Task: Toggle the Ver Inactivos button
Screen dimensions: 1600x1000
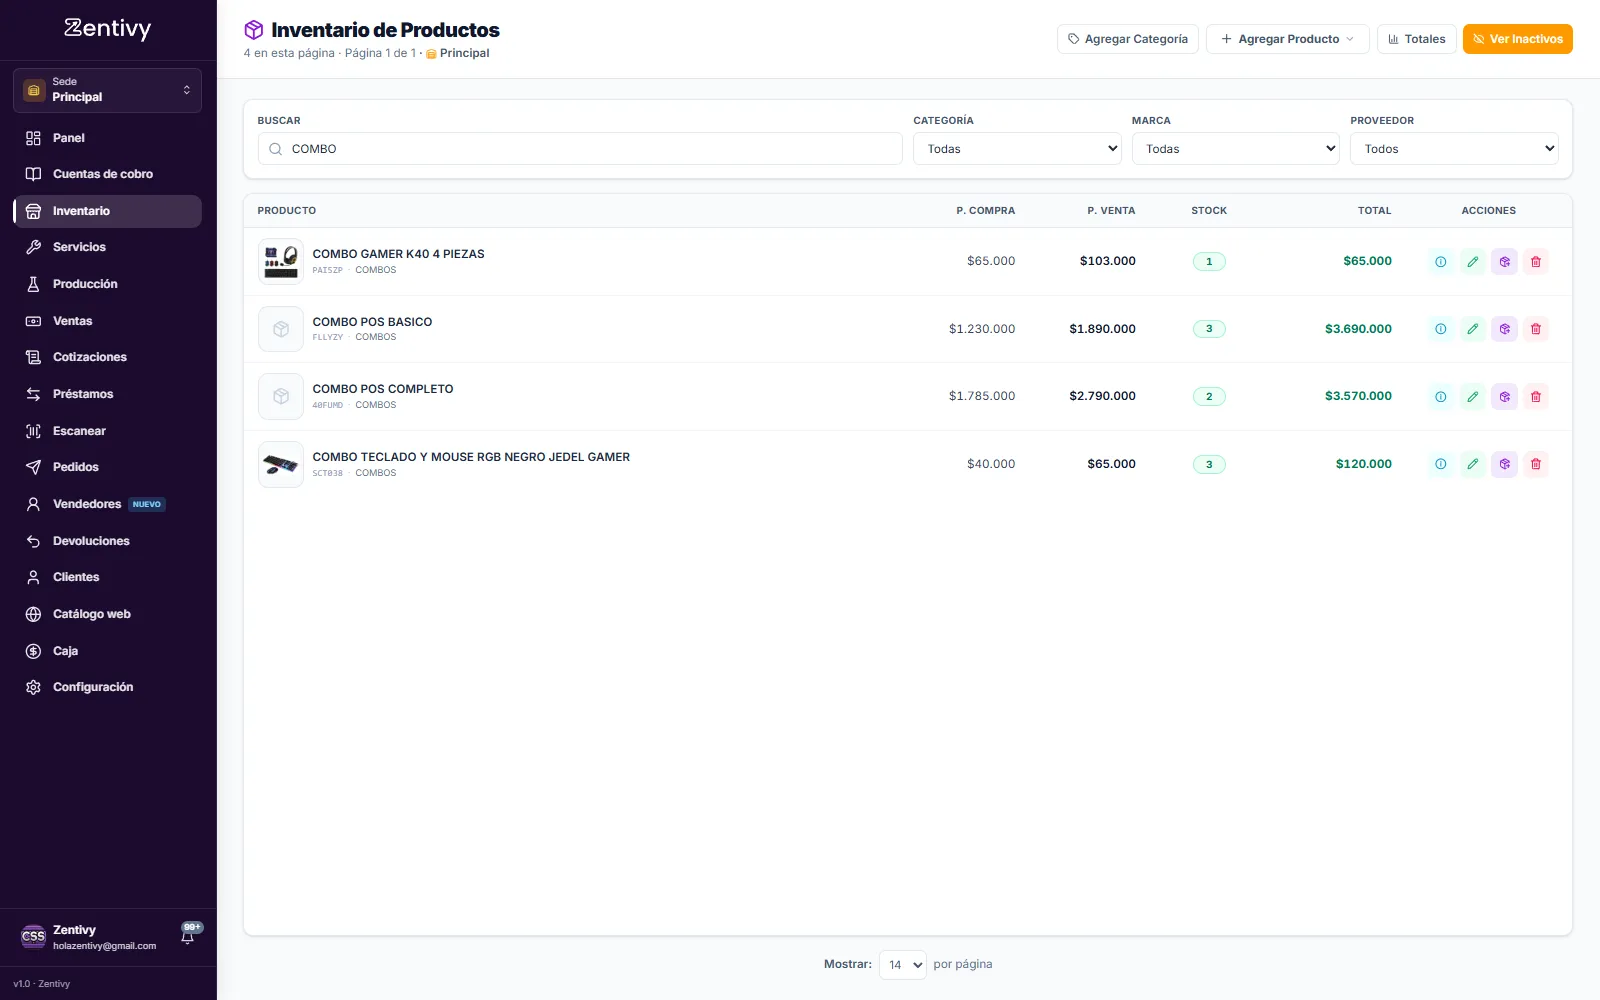Action: (1517, 39)
